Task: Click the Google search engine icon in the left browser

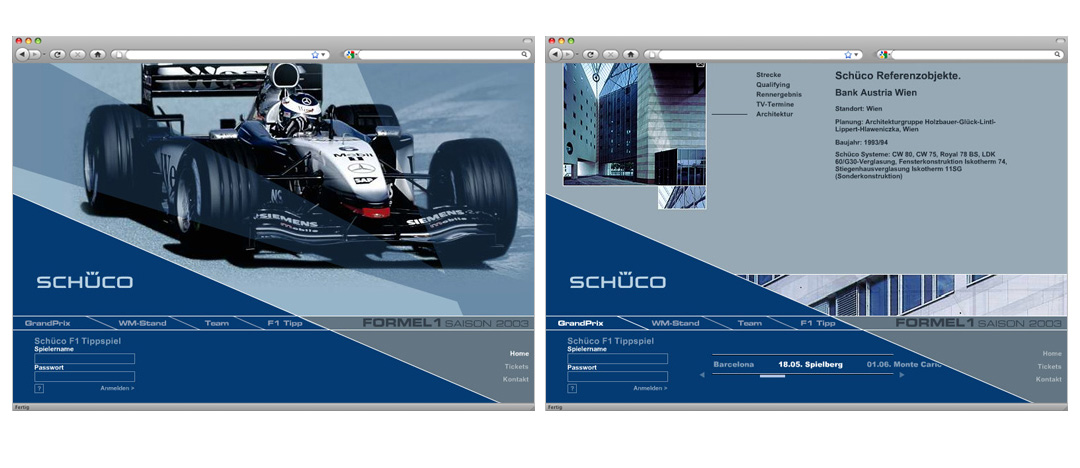Action: point(350,54)
